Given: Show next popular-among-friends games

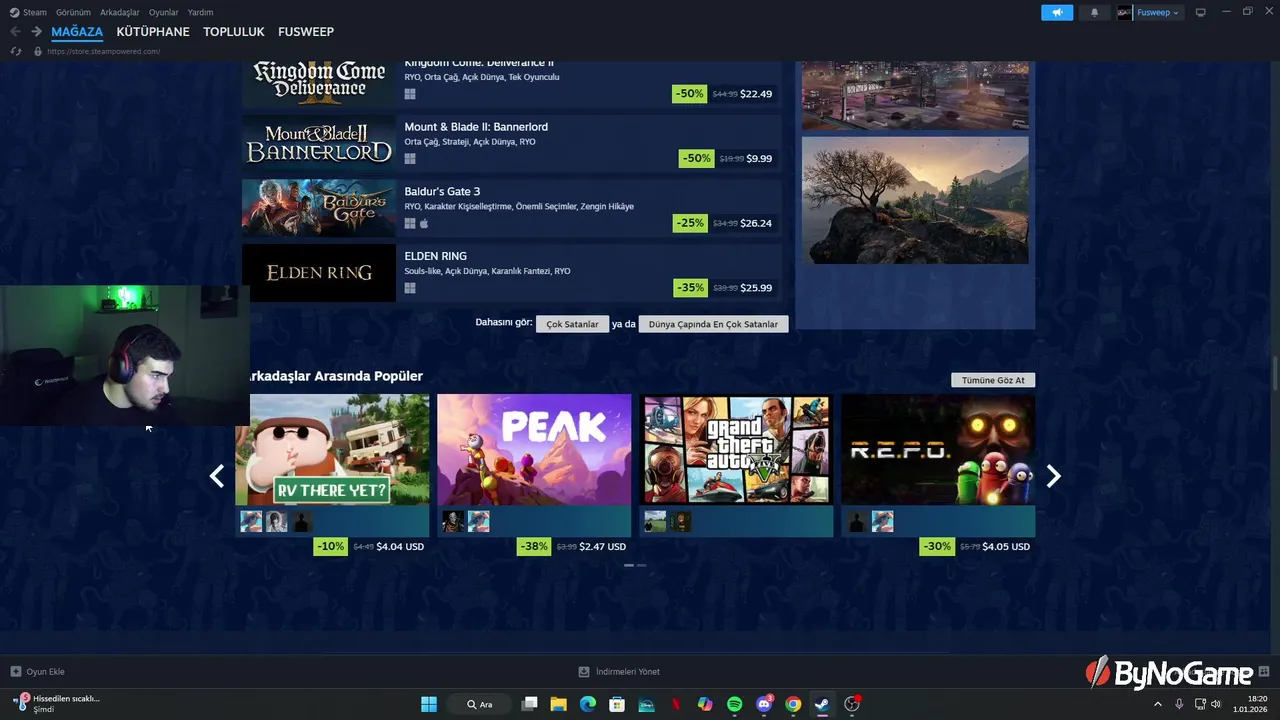Looking at the screenshot, I should click(1053, 476).
